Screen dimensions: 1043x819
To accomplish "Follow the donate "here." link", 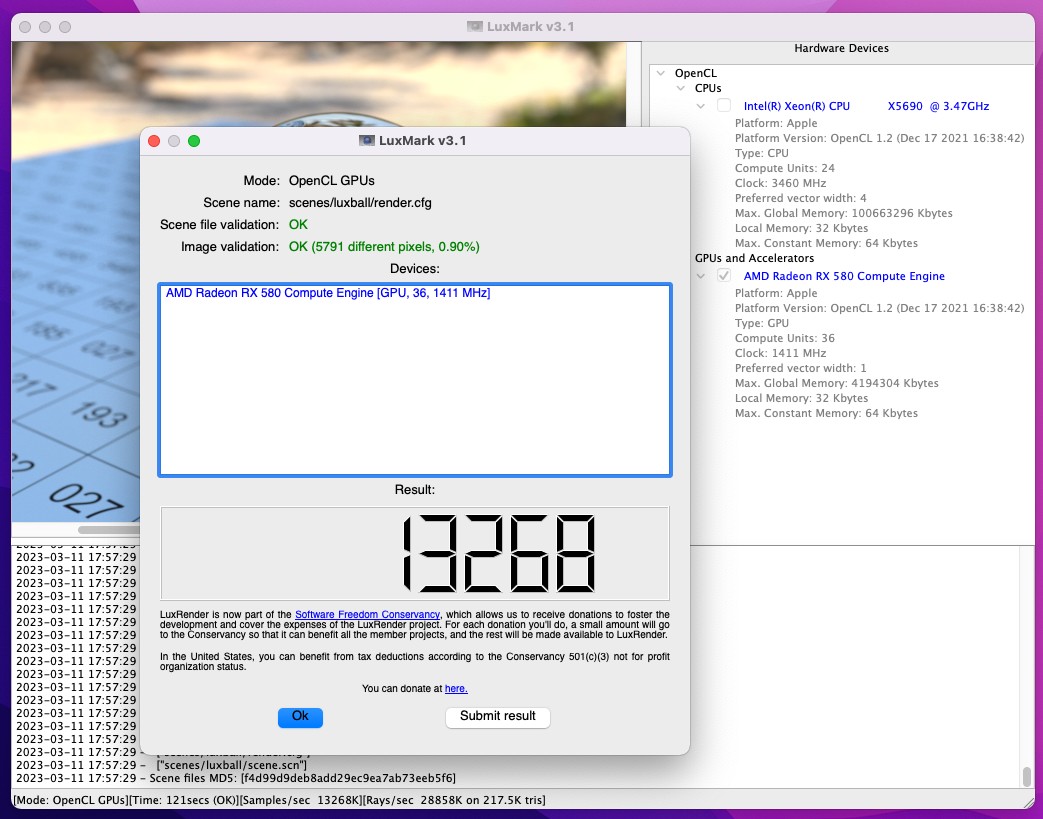I will point(456,689).
